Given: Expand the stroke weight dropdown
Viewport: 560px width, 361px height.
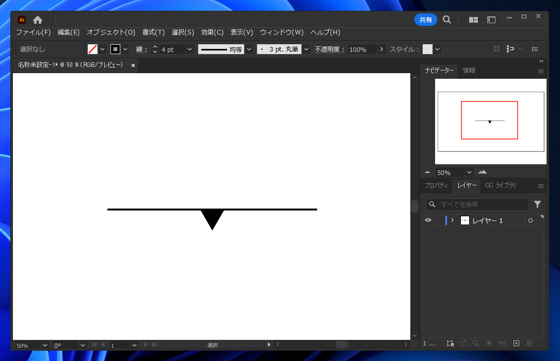Looking at the screenshot, I should coord(190,49).
